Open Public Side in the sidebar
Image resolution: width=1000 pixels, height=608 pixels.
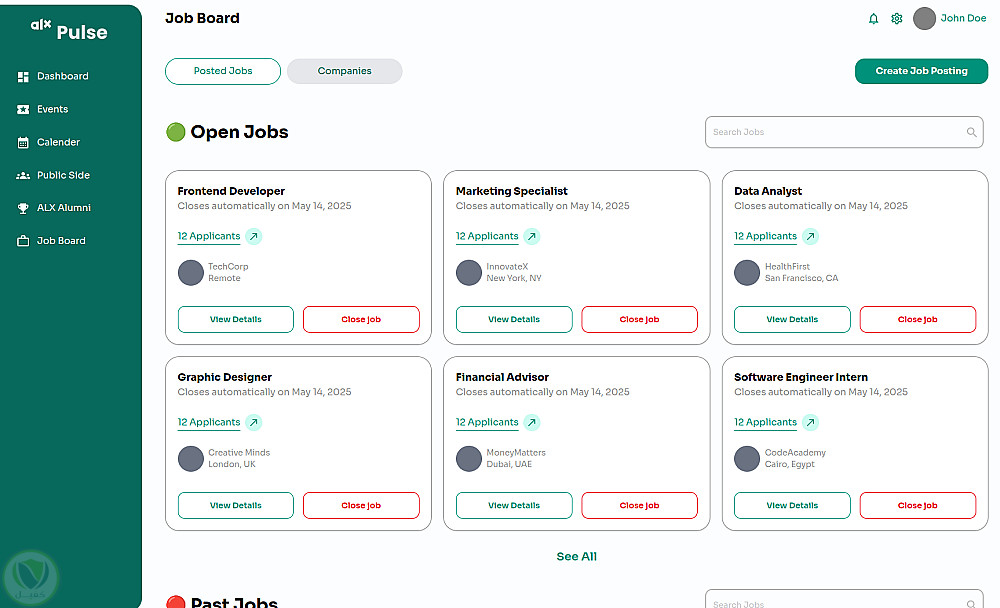(63, 176)
